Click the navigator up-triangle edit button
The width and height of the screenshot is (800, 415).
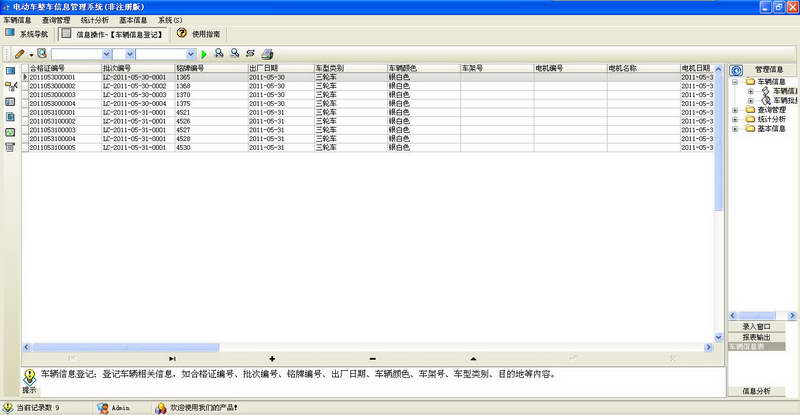(x=473, y=359)
